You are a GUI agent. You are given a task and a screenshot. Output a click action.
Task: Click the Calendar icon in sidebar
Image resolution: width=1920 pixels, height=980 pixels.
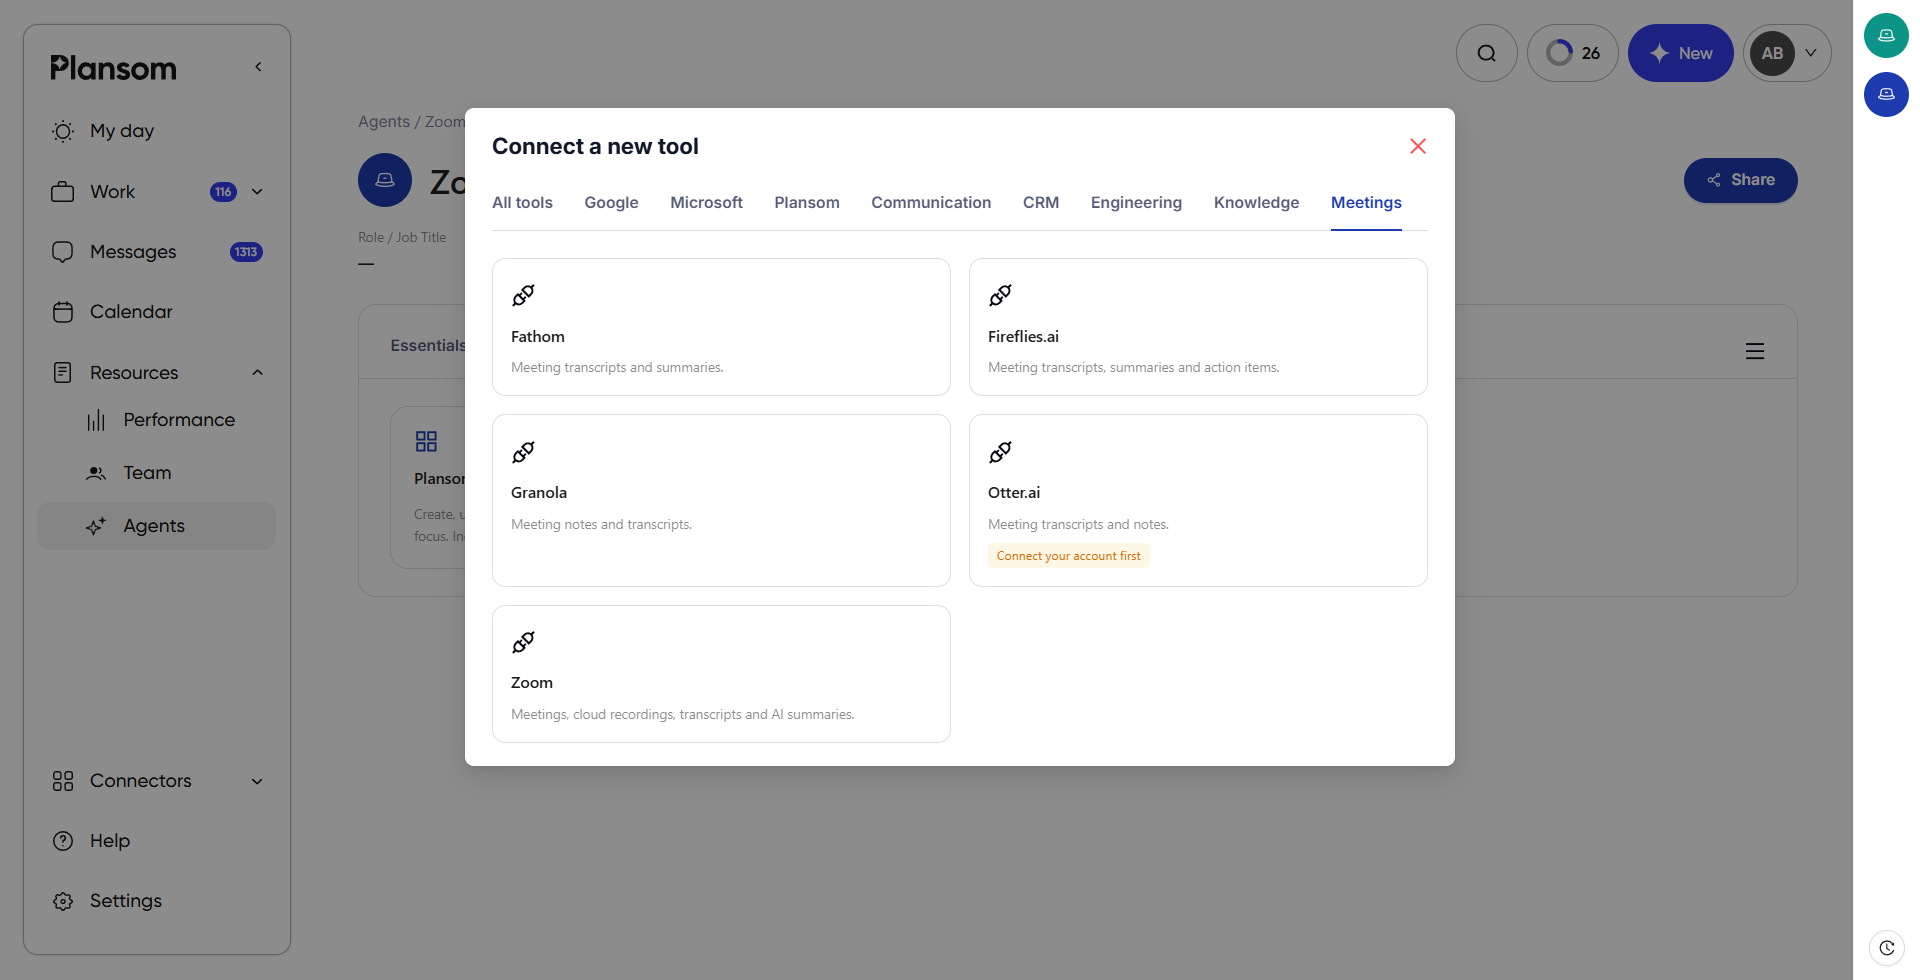pyautogui.click(x=63, y=312)
